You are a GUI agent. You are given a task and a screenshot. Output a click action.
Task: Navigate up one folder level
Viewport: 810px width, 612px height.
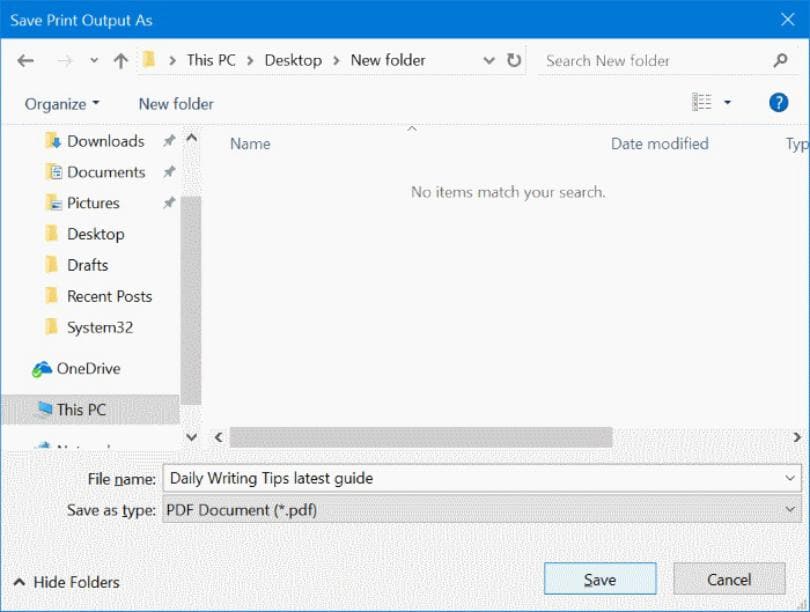(120, 59)
